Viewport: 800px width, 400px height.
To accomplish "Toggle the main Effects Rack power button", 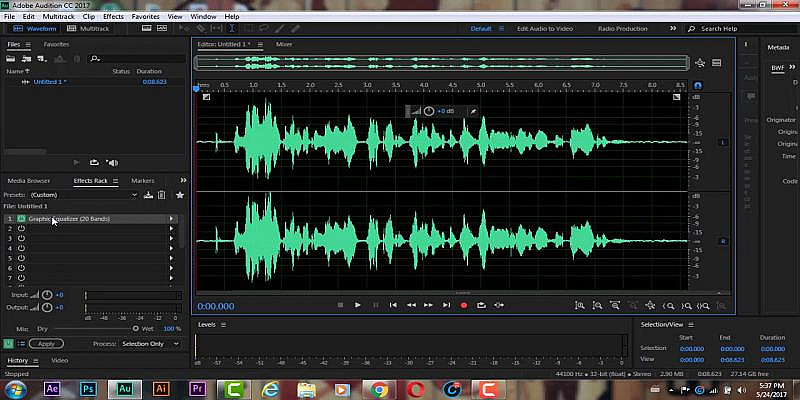I will point(9,343).
